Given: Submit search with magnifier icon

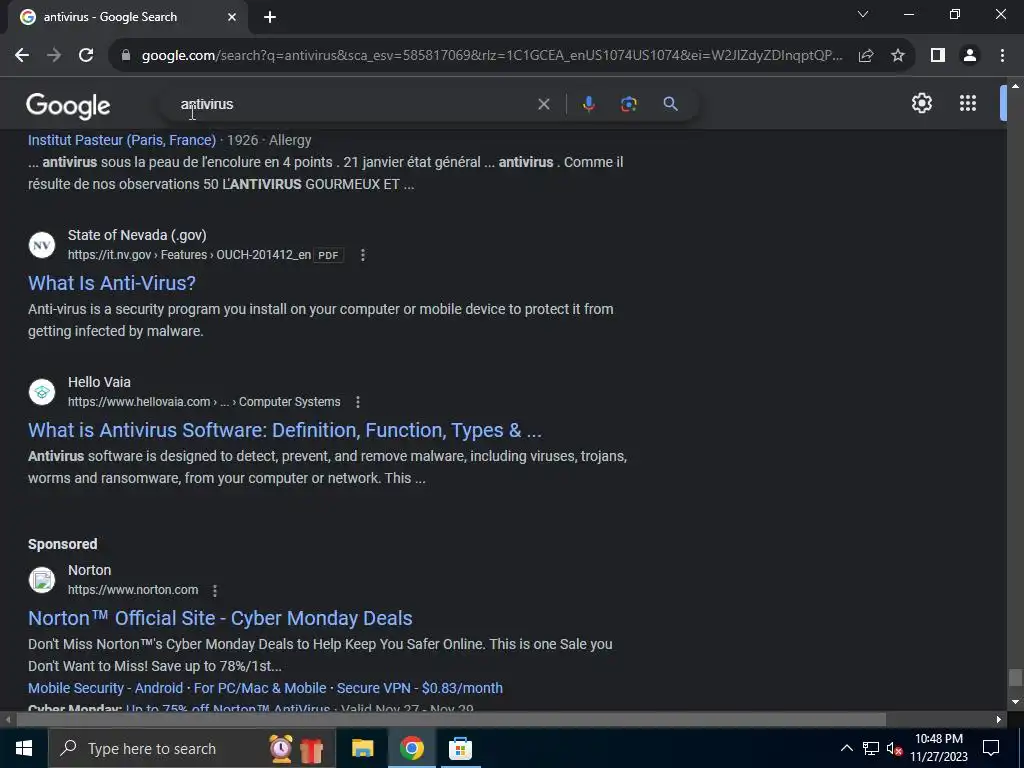Looking at the screenshot, I should click(x=670, y=104).
